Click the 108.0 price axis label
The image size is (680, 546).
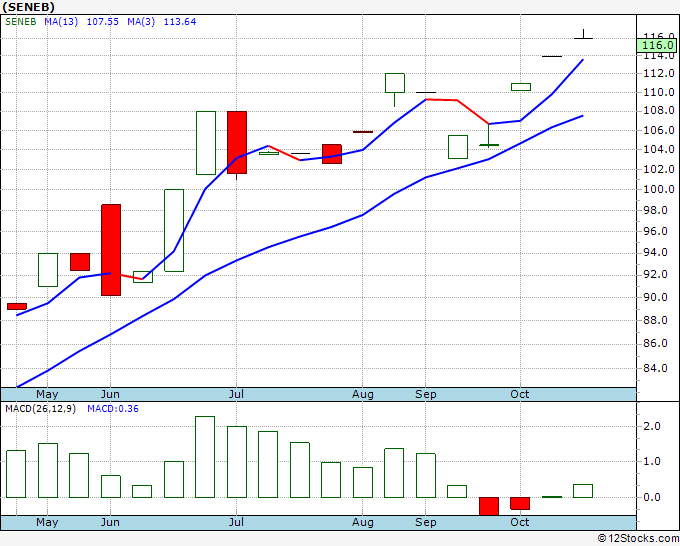[659, 111]
